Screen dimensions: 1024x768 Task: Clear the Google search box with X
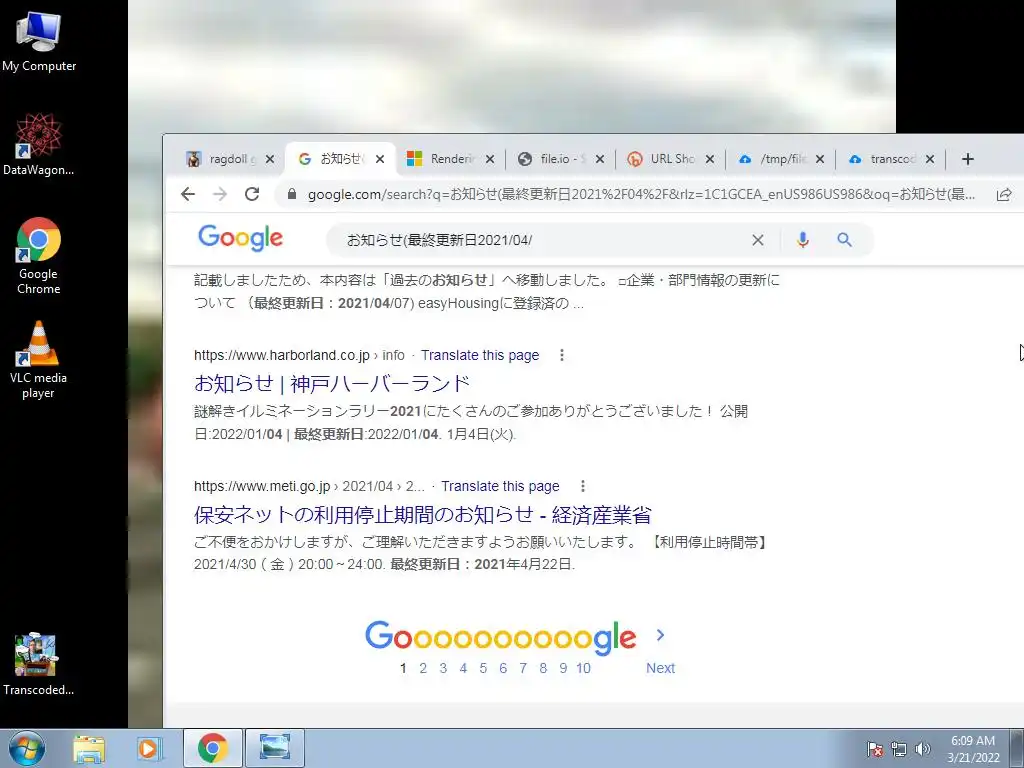pyautogui.click(x=758, y=240)
